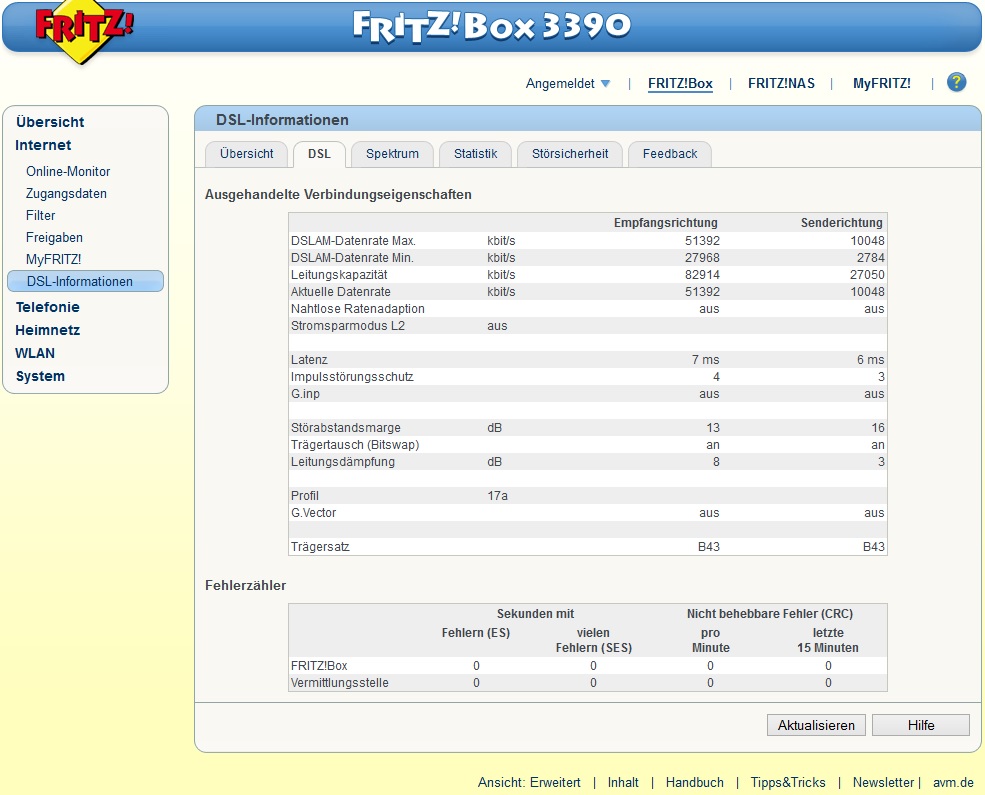This screenshot has width=985, height=795.
Task: Open the Tipps&Tricks footer link
Action: pos(788,782)
